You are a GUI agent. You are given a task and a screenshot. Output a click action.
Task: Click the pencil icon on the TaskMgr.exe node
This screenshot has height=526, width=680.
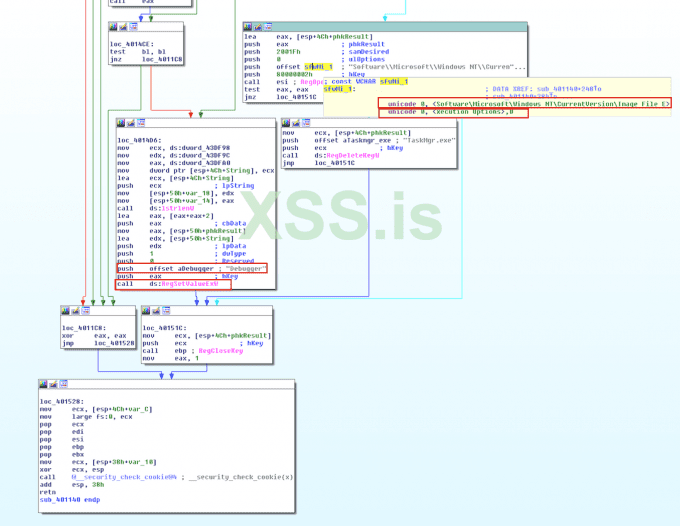pyautogui.click(x=296, y=123)
